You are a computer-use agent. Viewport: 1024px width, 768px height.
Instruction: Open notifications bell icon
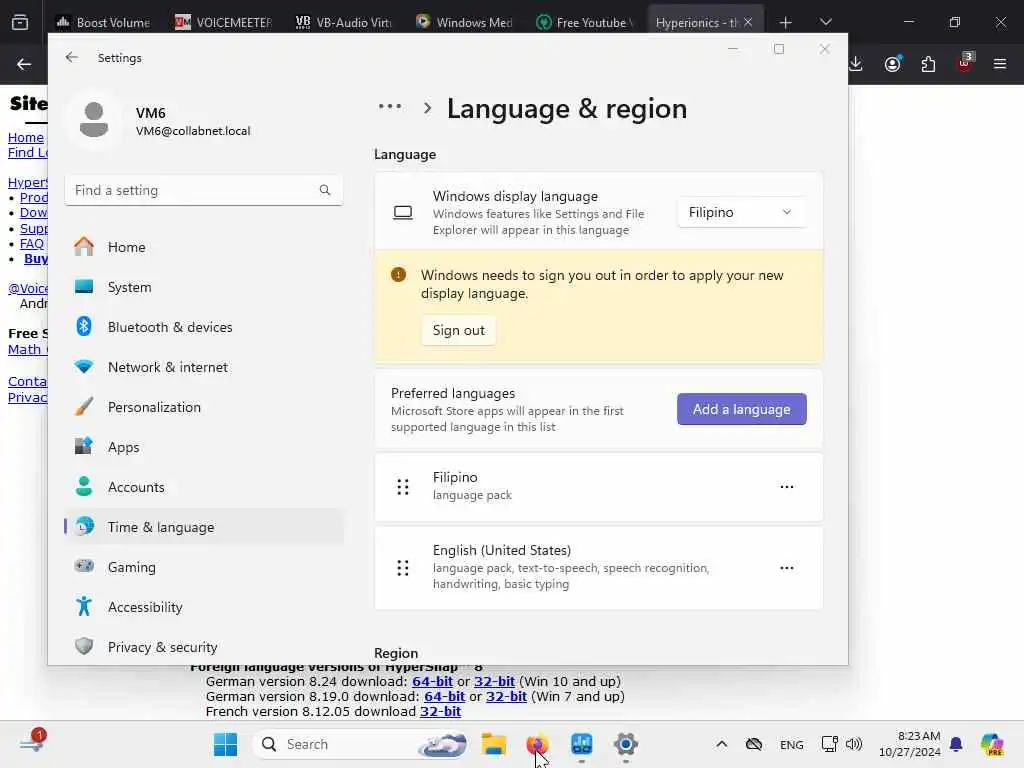point(956,744)
